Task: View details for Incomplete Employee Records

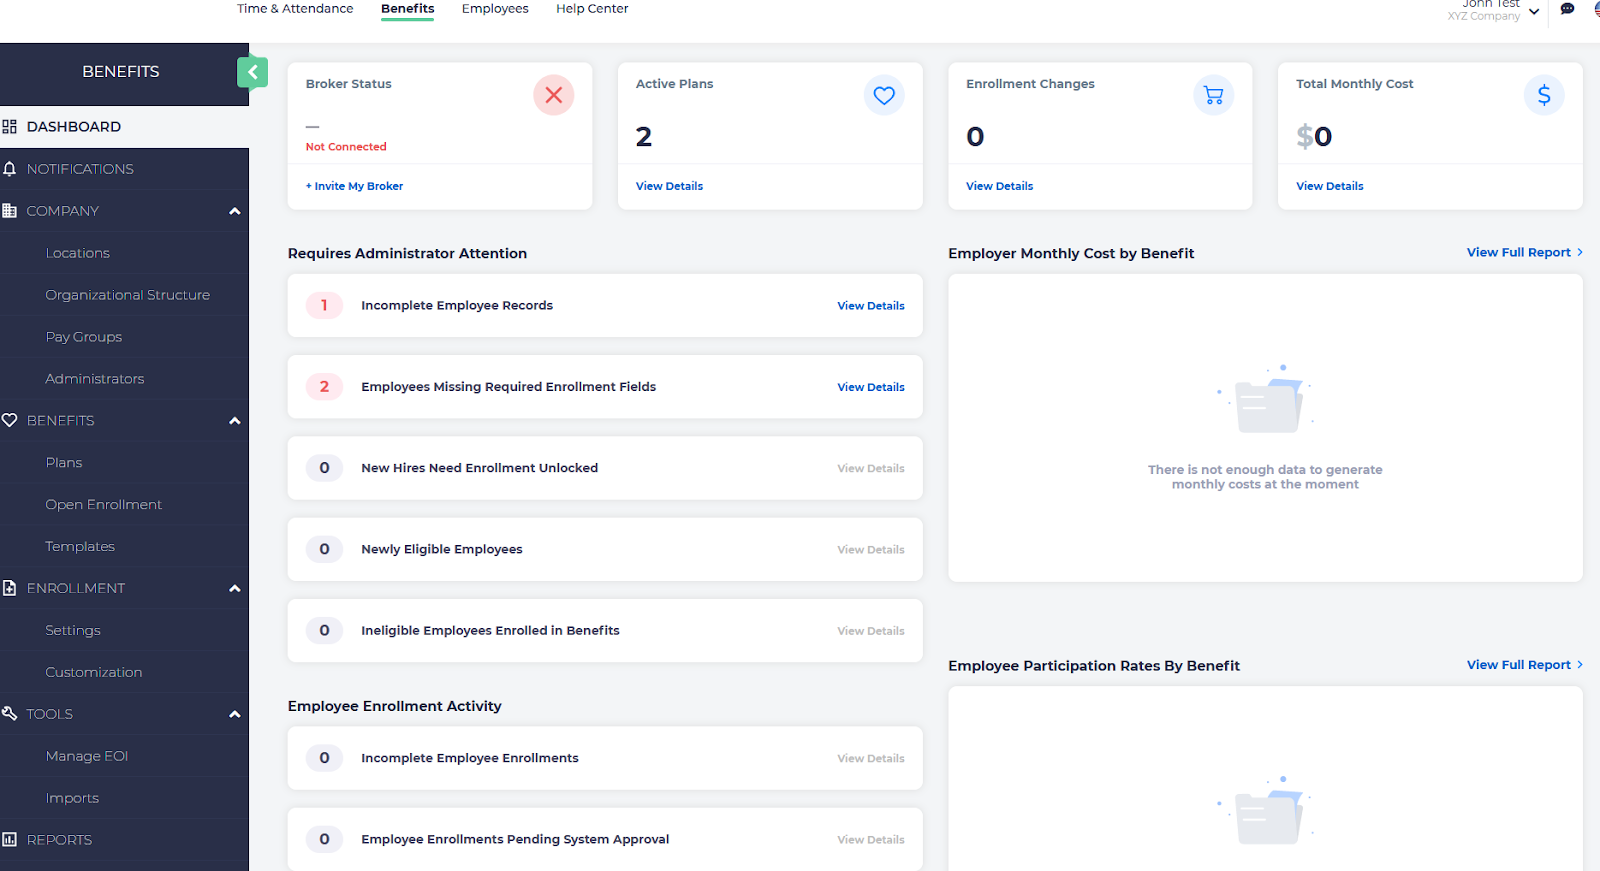Action: (x=870, y=306)
